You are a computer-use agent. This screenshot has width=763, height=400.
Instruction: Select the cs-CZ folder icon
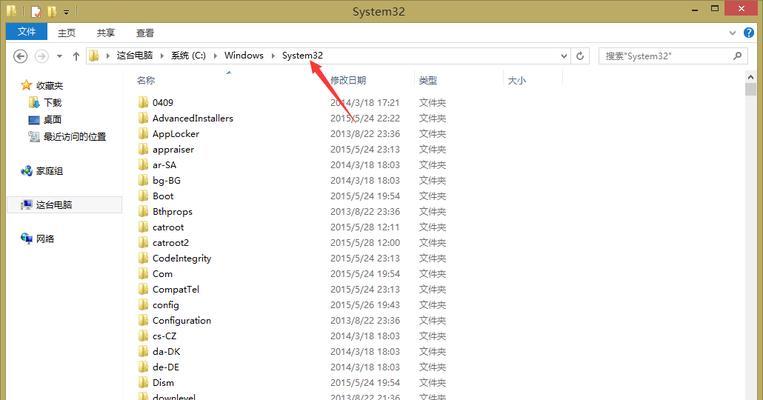click(143, 336)
